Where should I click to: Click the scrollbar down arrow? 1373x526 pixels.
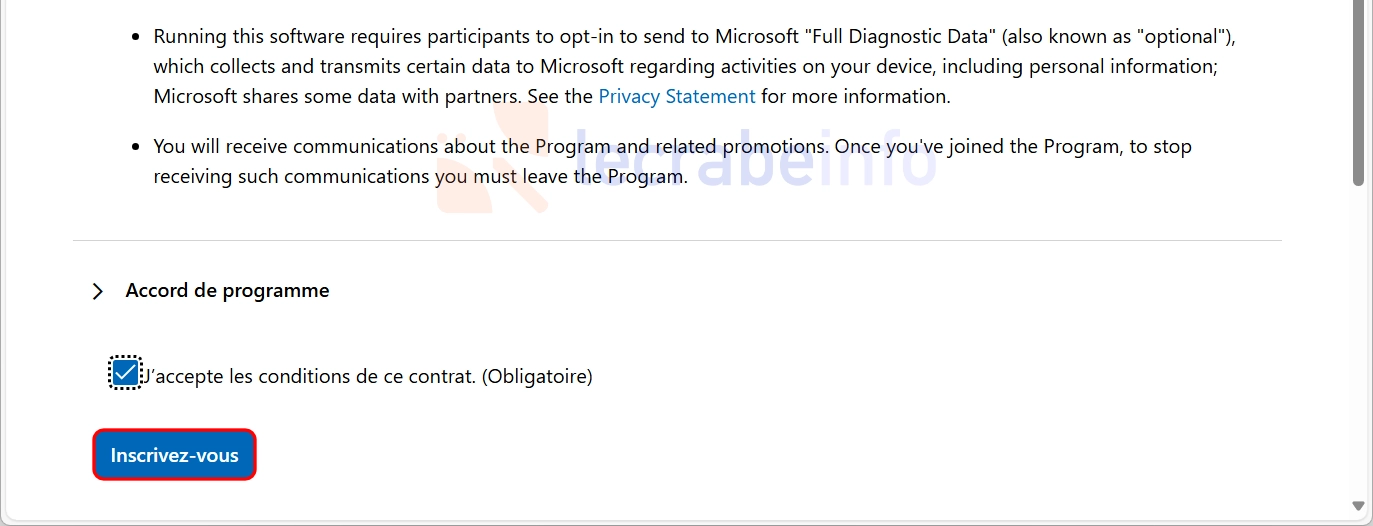click(1358, 506)
